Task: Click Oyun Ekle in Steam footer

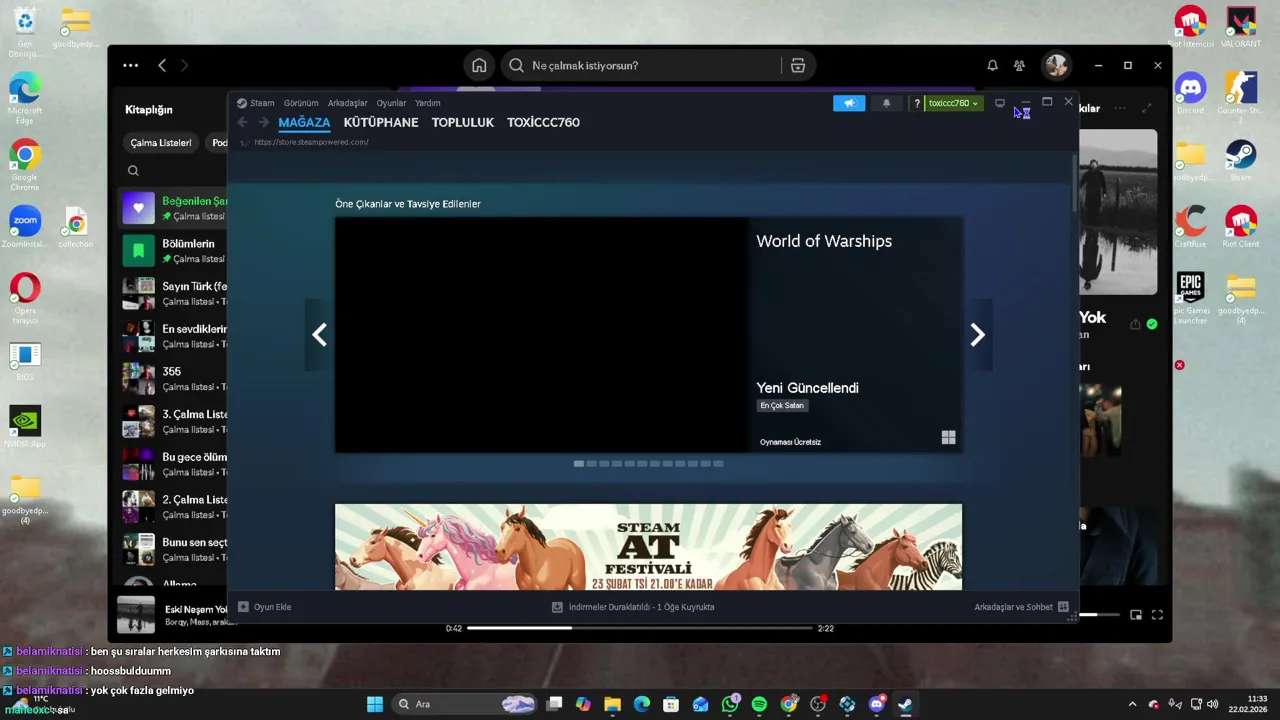Action: (265, 607)
